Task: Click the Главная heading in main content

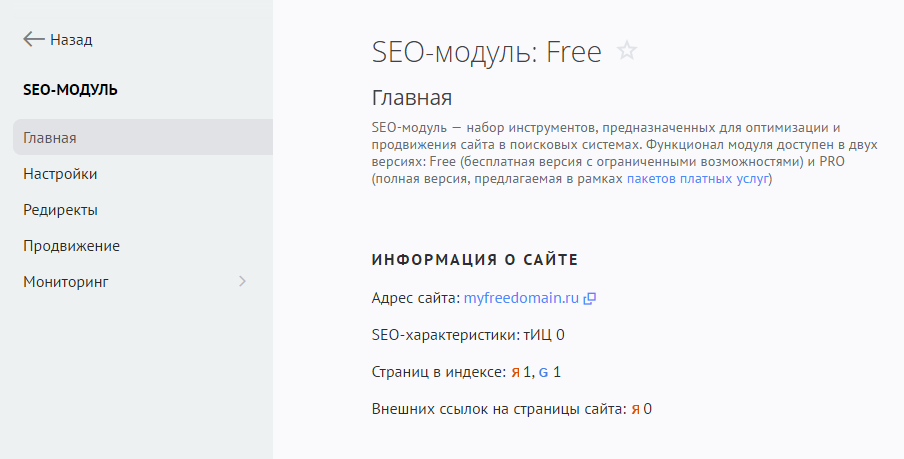Action: pyautogui.click(x=411, y=98)
